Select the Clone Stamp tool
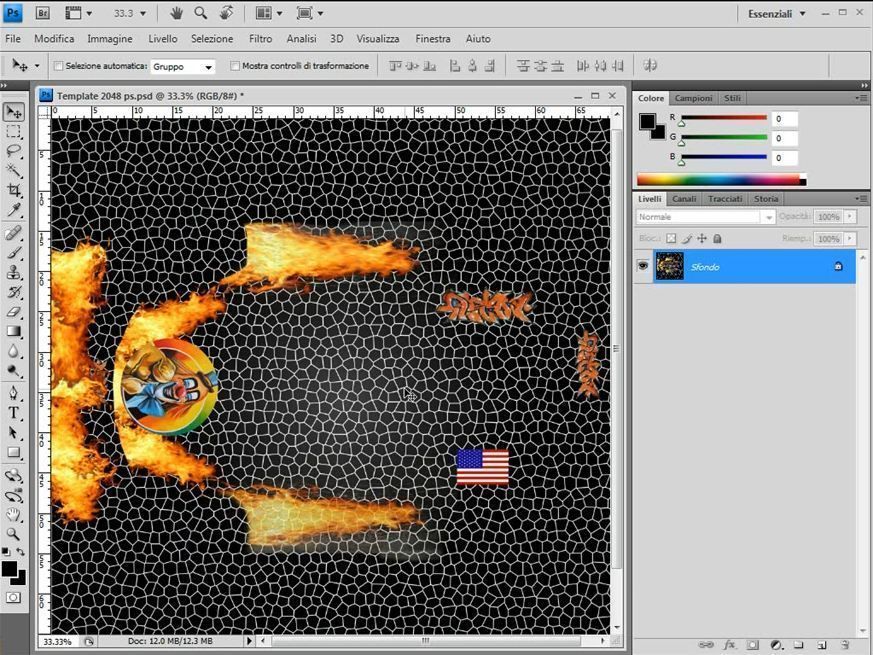Image resolution: width=873 pixels, height=655 pixels. tap(14, 272)
